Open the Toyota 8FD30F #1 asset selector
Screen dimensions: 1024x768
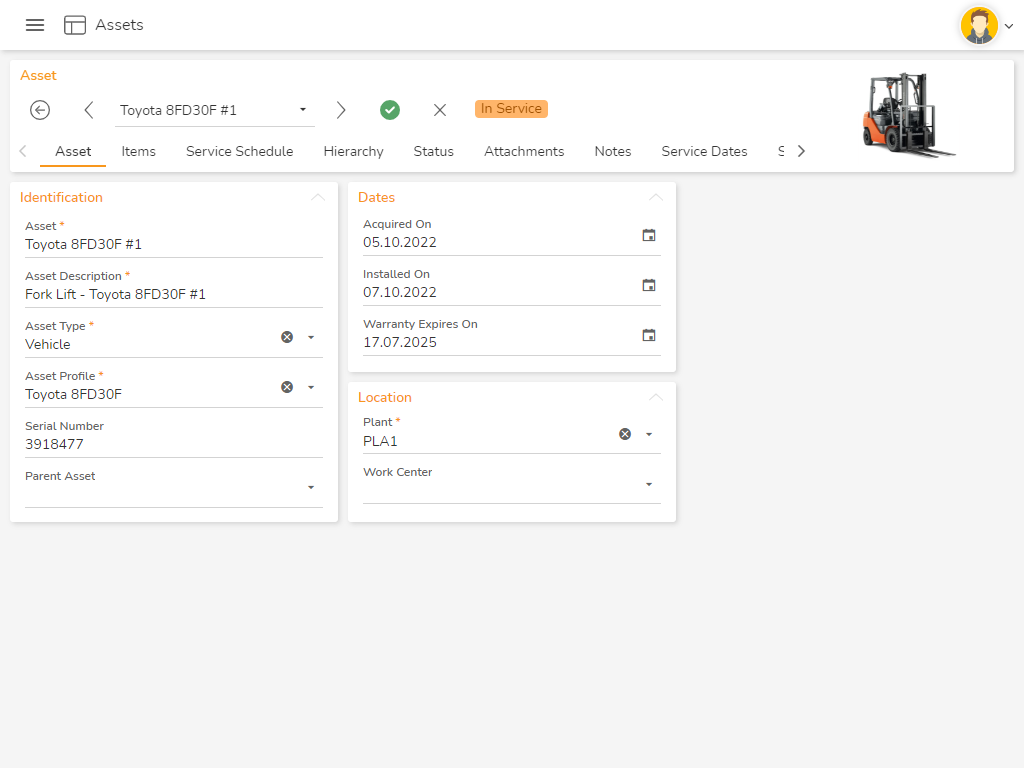(214, 110)
